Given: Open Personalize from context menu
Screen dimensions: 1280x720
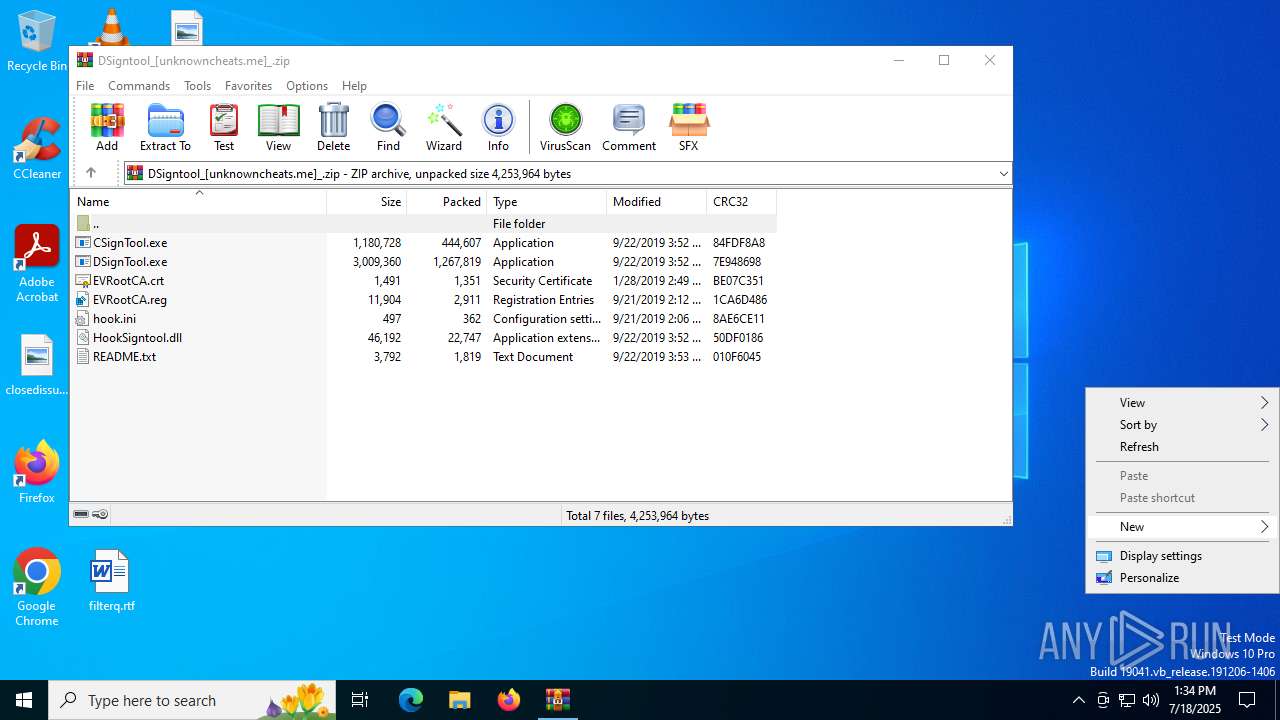Looking at the screenshot, I should click(x=1182, y=578).
